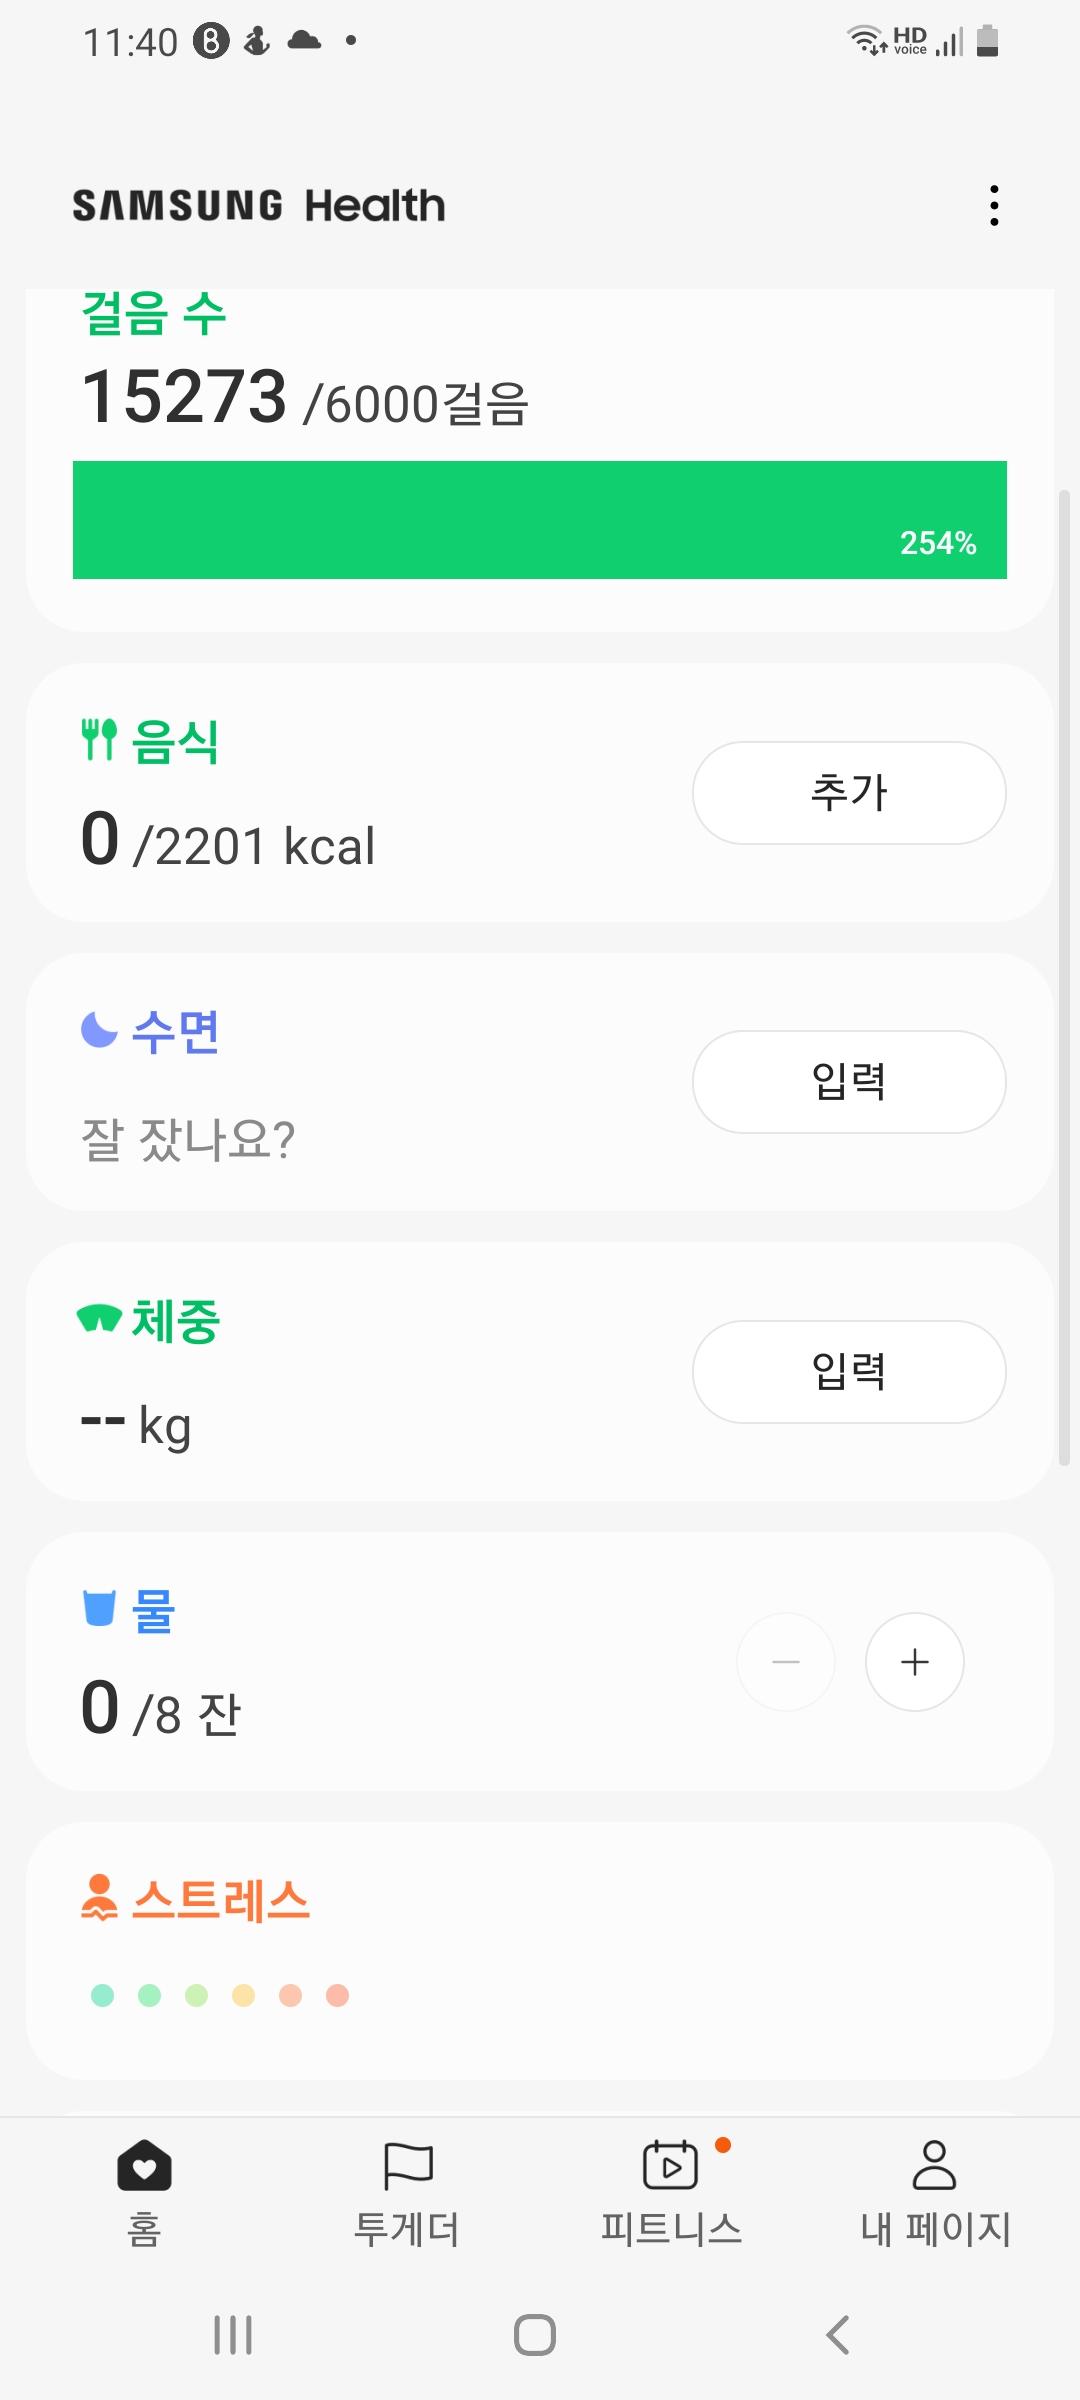Open the three-dot more options menu

point(993,205)
